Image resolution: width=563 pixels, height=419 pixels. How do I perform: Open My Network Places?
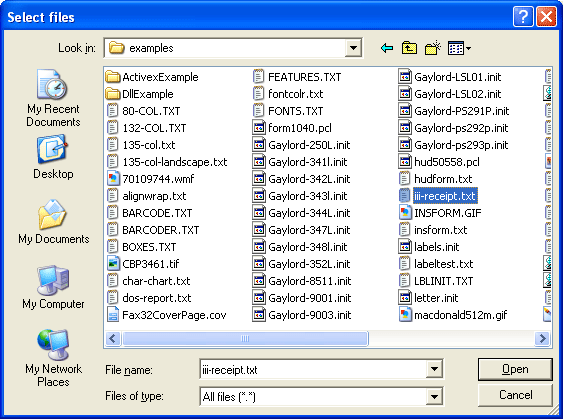coord(53,358)
